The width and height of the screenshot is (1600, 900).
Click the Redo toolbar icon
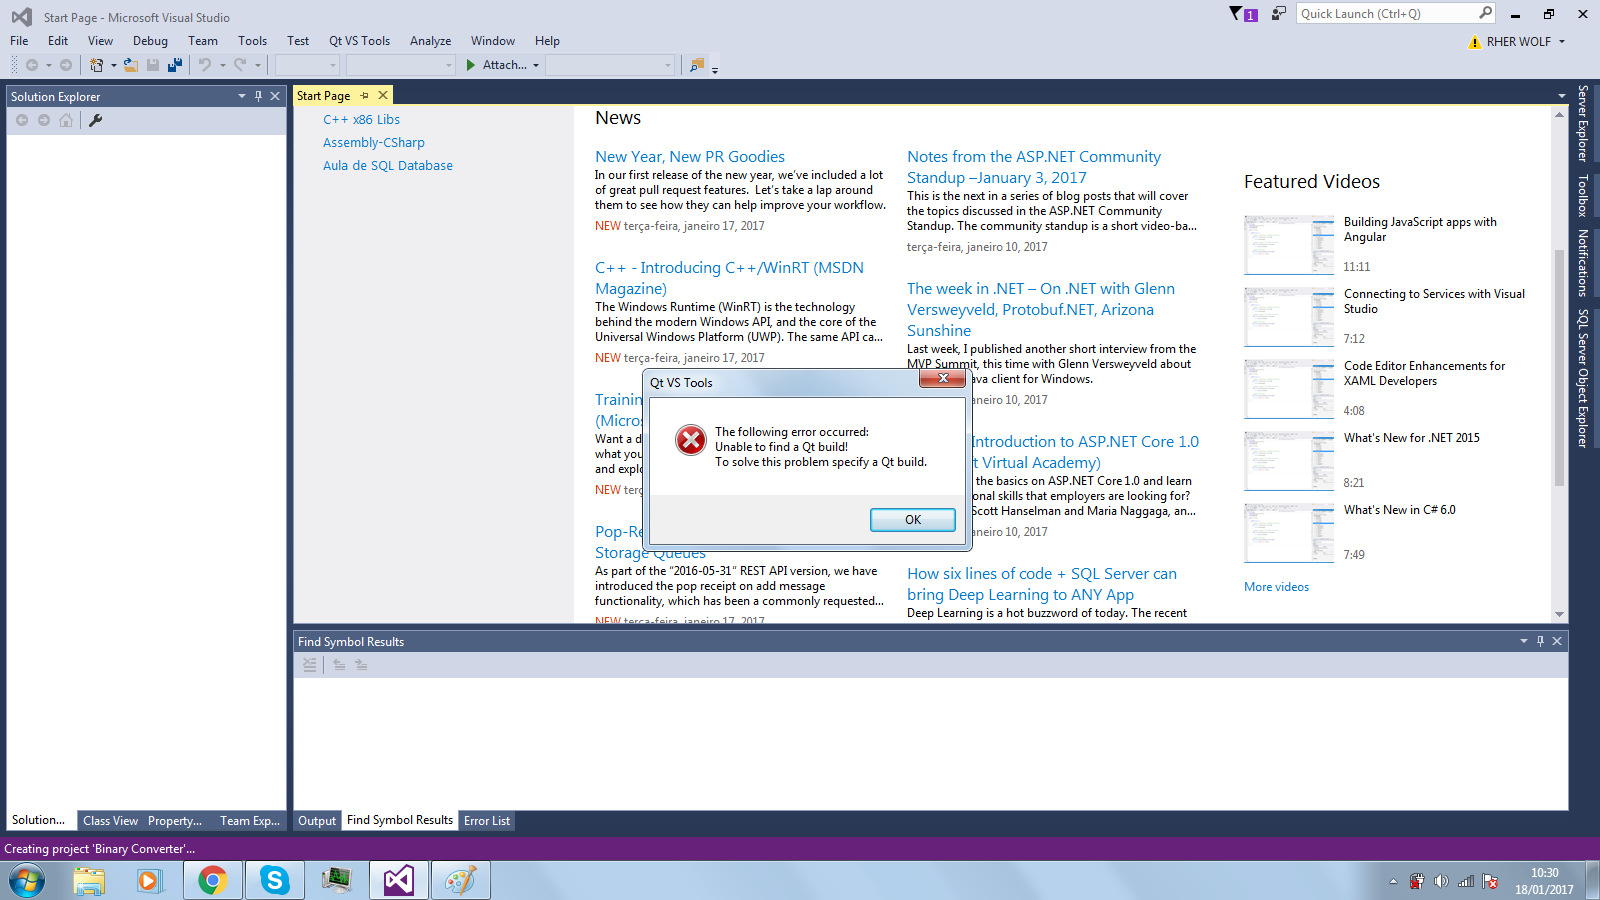click(240, 65)
